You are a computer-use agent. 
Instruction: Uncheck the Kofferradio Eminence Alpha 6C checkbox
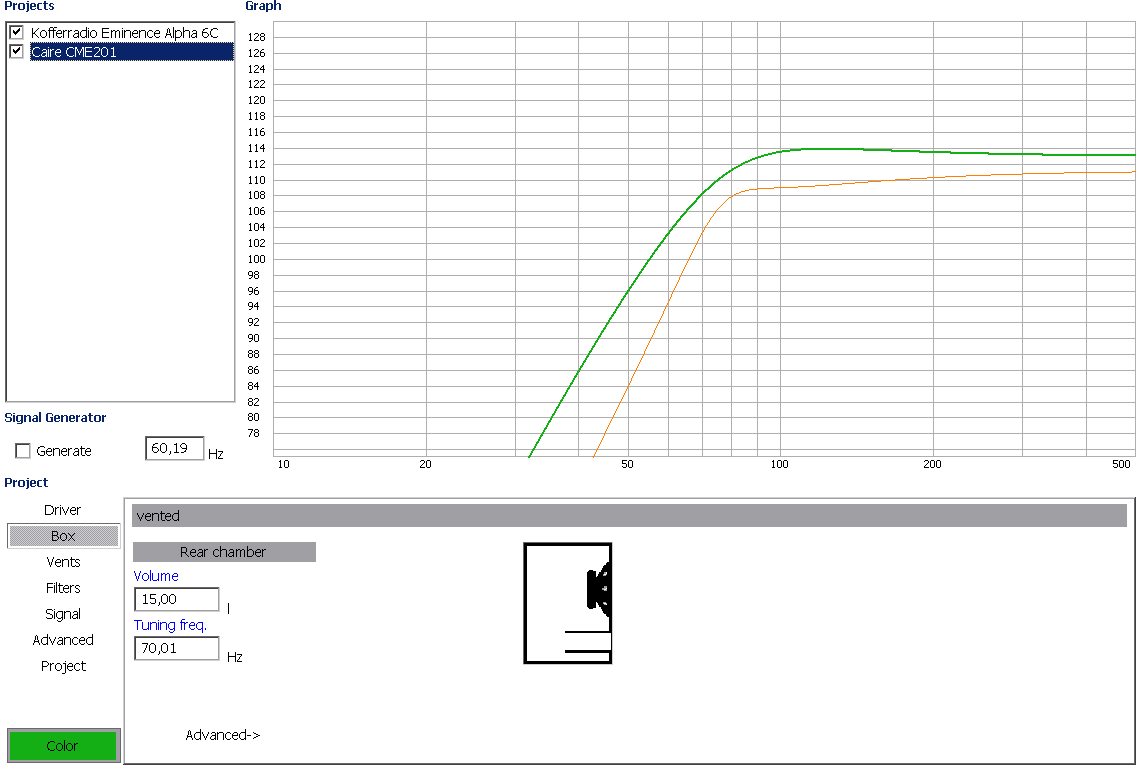16,33
